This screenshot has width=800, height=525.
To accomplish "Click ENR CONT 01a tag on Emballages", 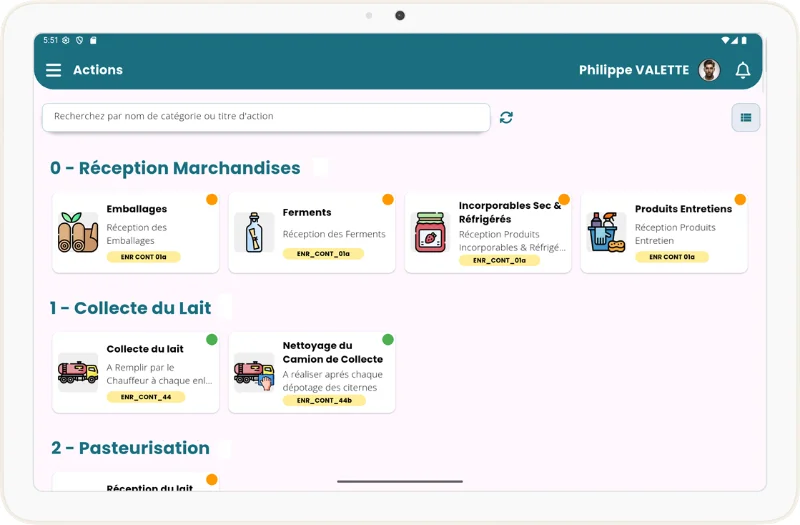I will (x=143, y=257).
